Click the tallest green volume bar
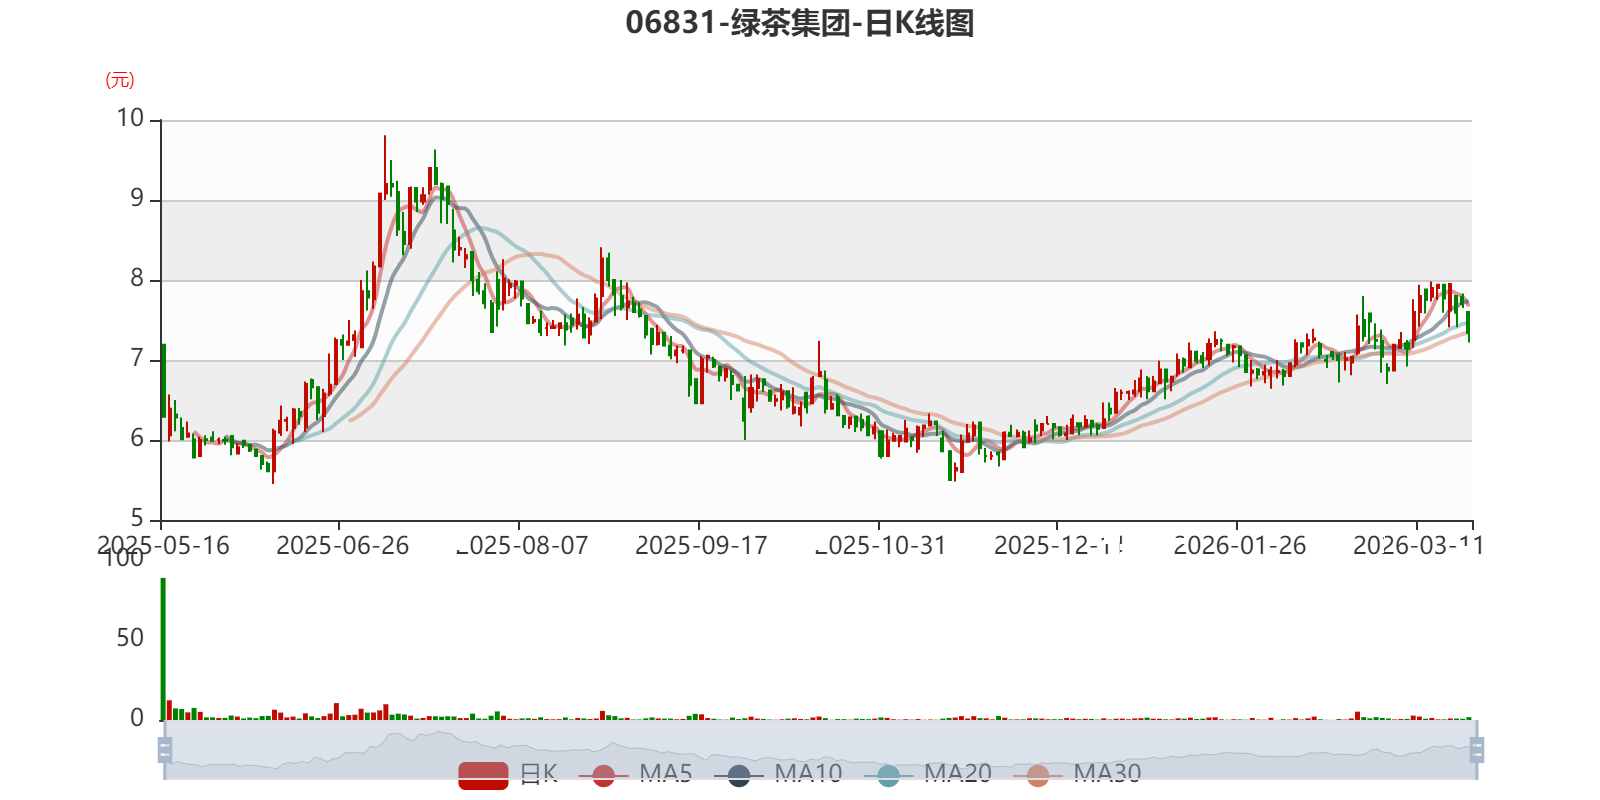The height and width of the screenshot is (800, 1600). pyautogui.click(x=163, y=649)
